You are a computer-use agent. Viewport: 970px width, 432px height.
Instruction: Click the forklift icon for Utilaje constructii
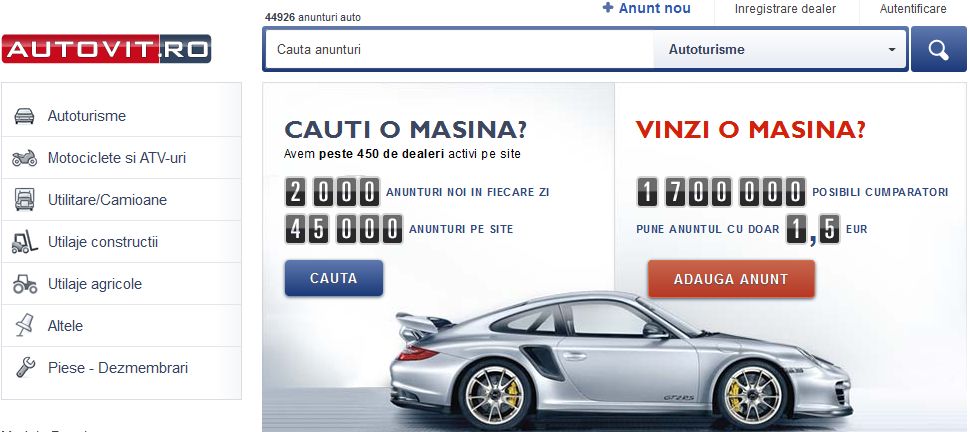(x=24, y=242)
